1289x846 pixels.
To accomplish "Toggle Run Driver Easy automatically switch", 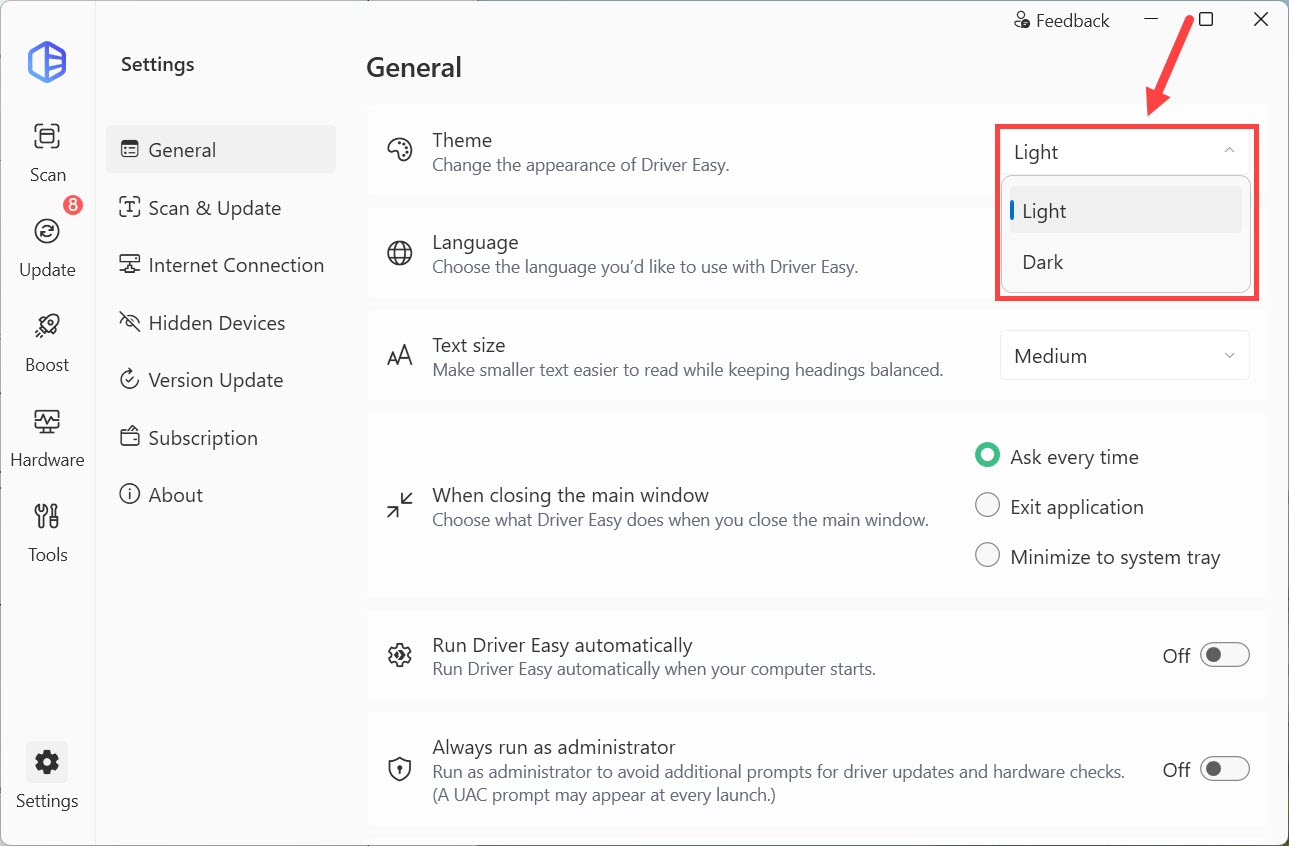I will [1225, 655].
